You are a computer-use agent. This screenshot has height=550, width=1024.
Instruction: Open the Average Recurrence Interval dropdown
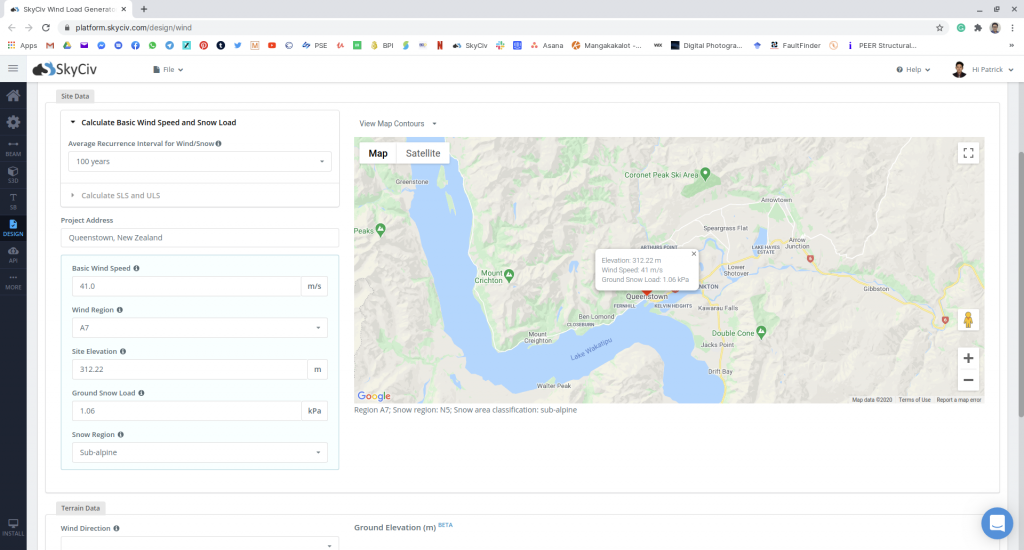(x=200, y=161)
